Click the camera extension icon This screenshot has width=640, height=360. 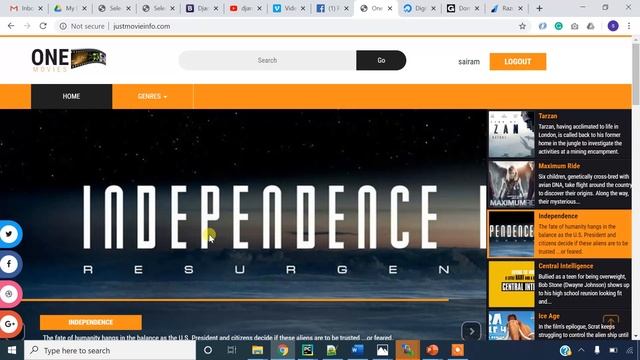coord(574,26)
